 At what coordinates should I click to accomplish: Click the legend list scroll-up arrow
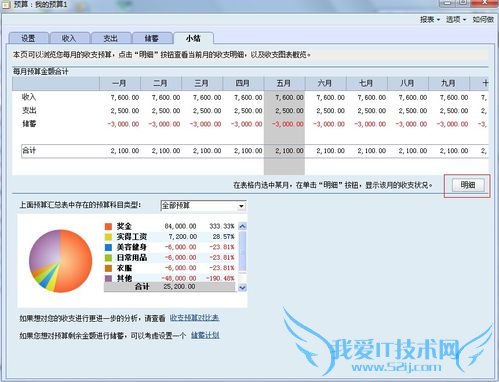click(x=243, y=226)
